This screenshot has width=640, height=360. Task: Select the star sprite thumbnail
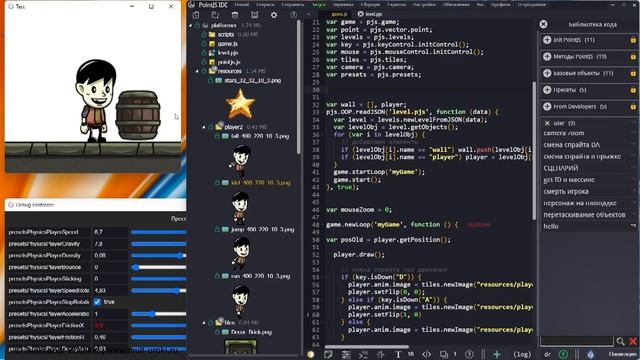(241, 104)
